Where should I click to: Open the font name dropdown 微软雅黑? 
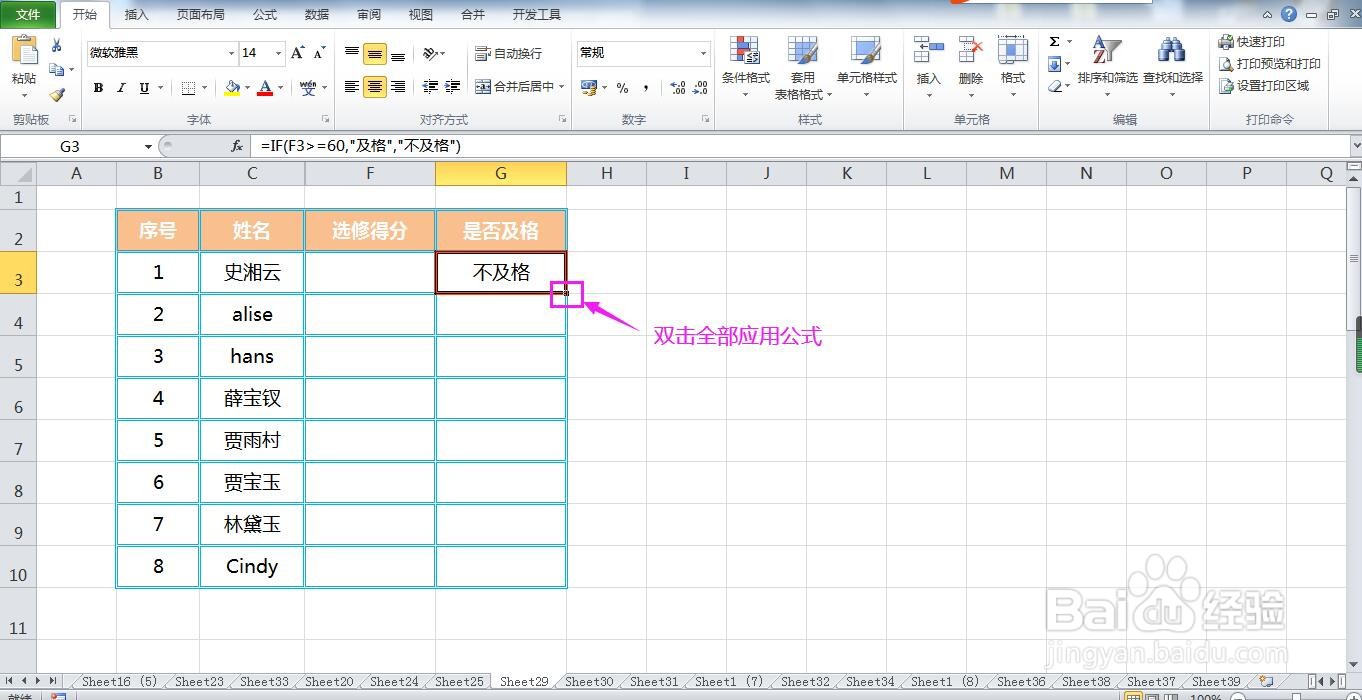(231, 53)
